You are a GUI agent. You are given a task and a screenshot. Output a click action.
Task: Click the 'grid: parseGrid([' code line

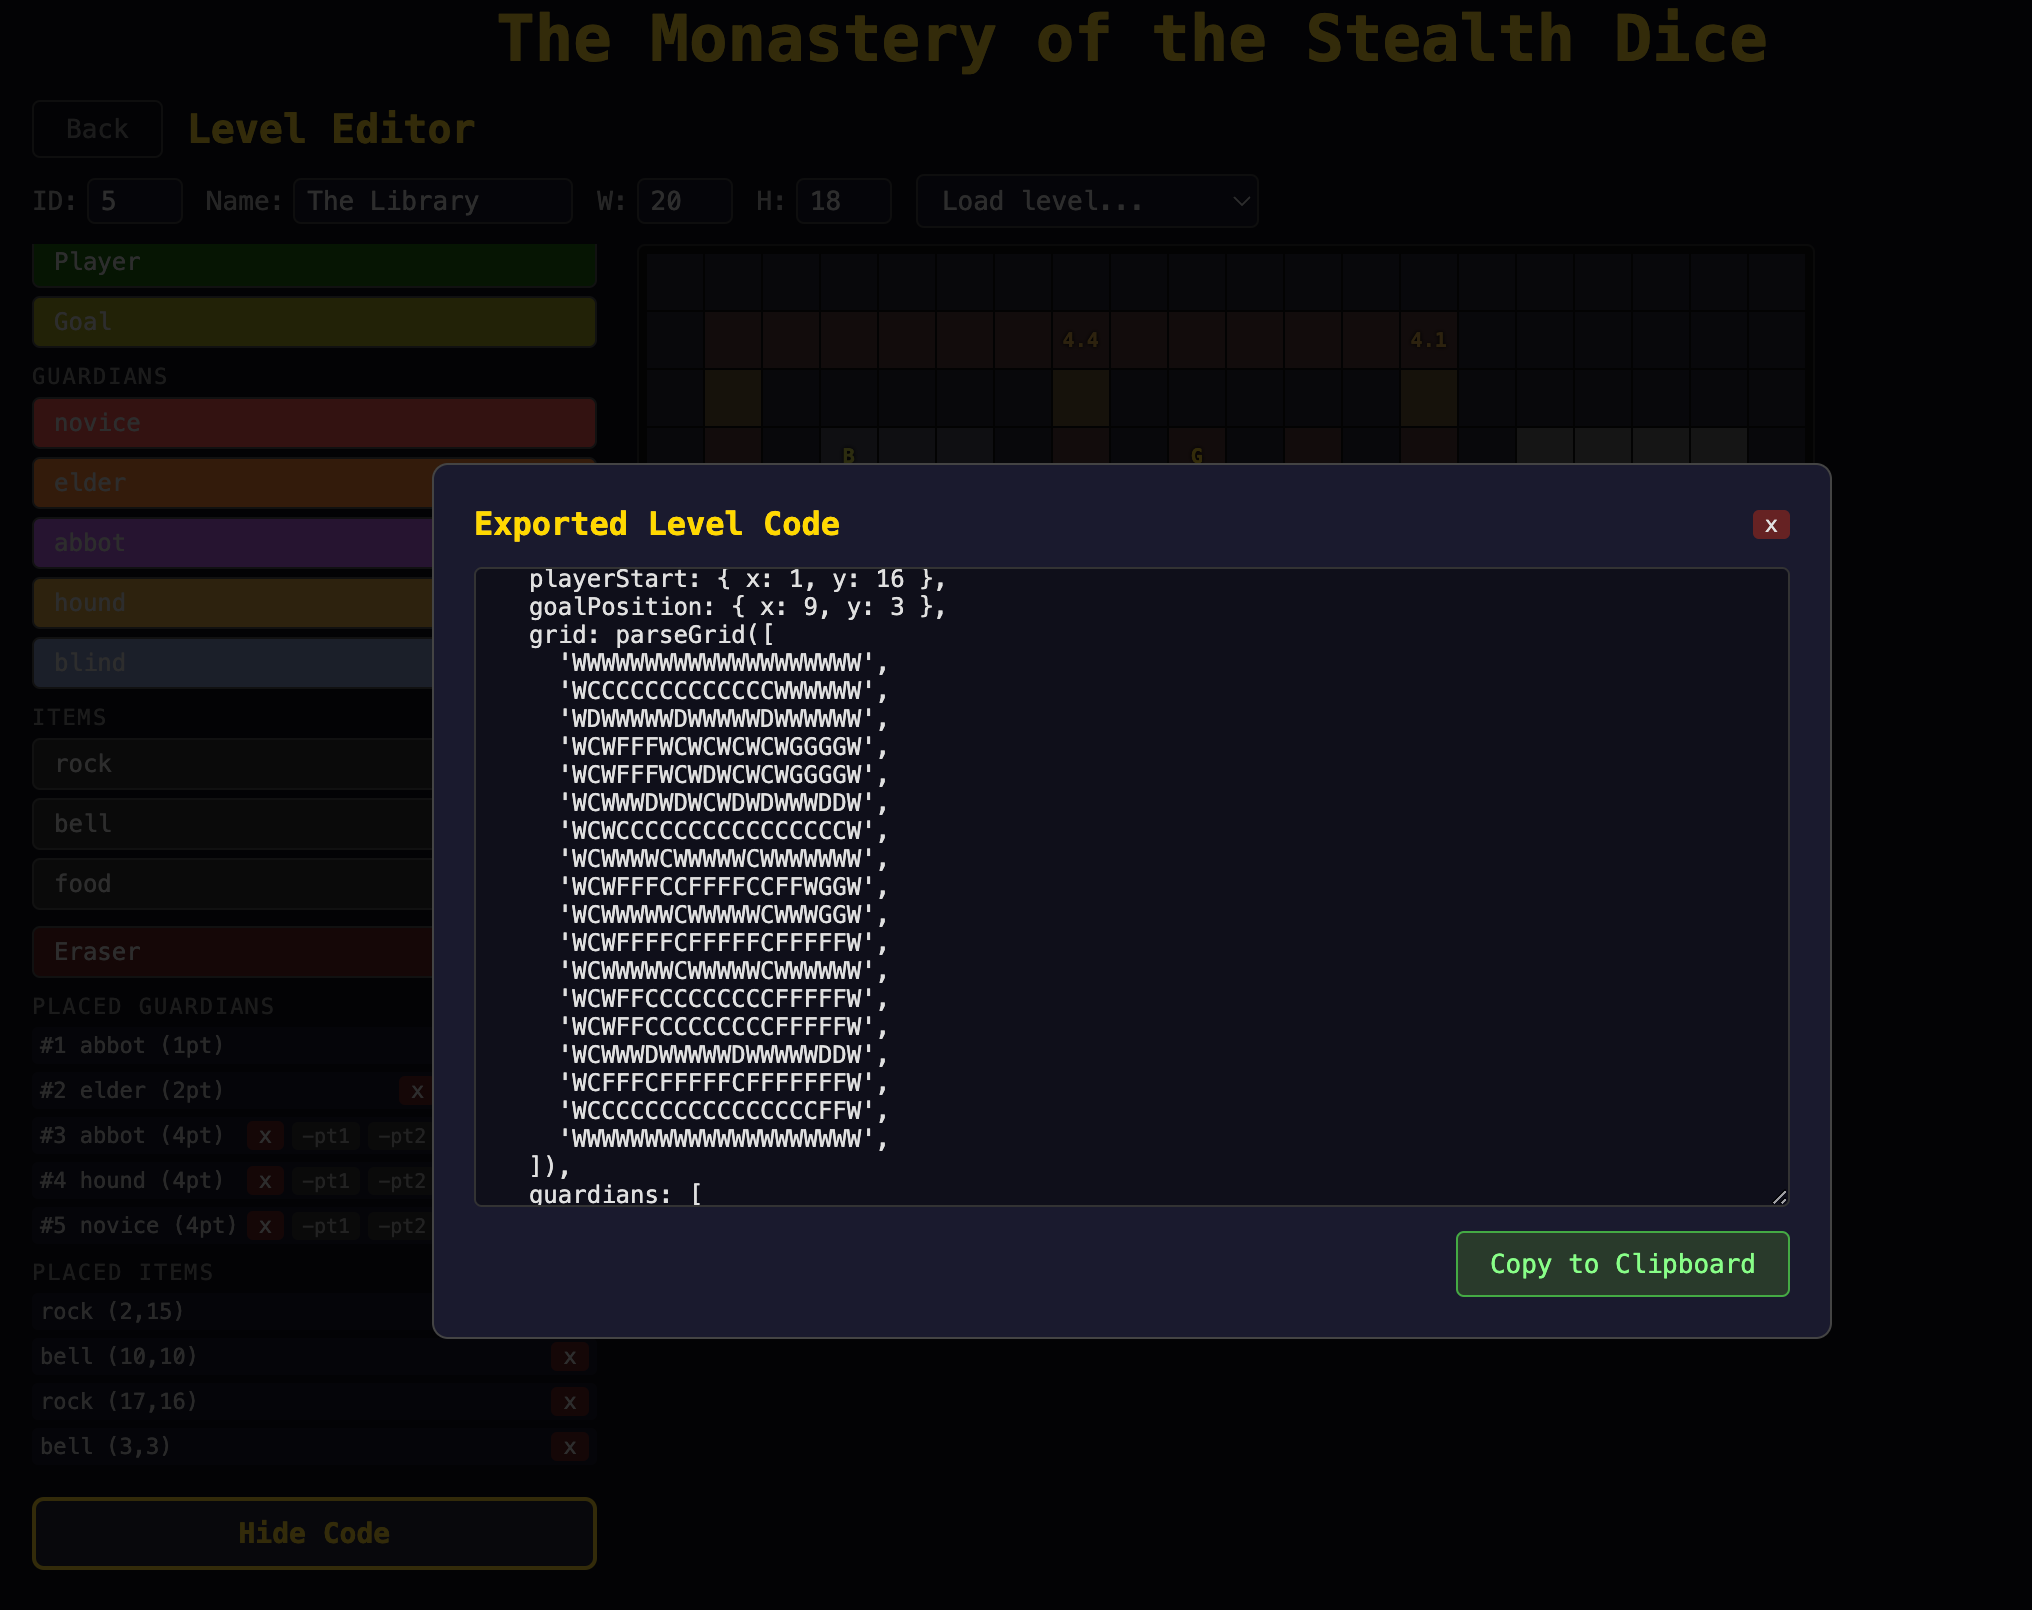point(651,635)
